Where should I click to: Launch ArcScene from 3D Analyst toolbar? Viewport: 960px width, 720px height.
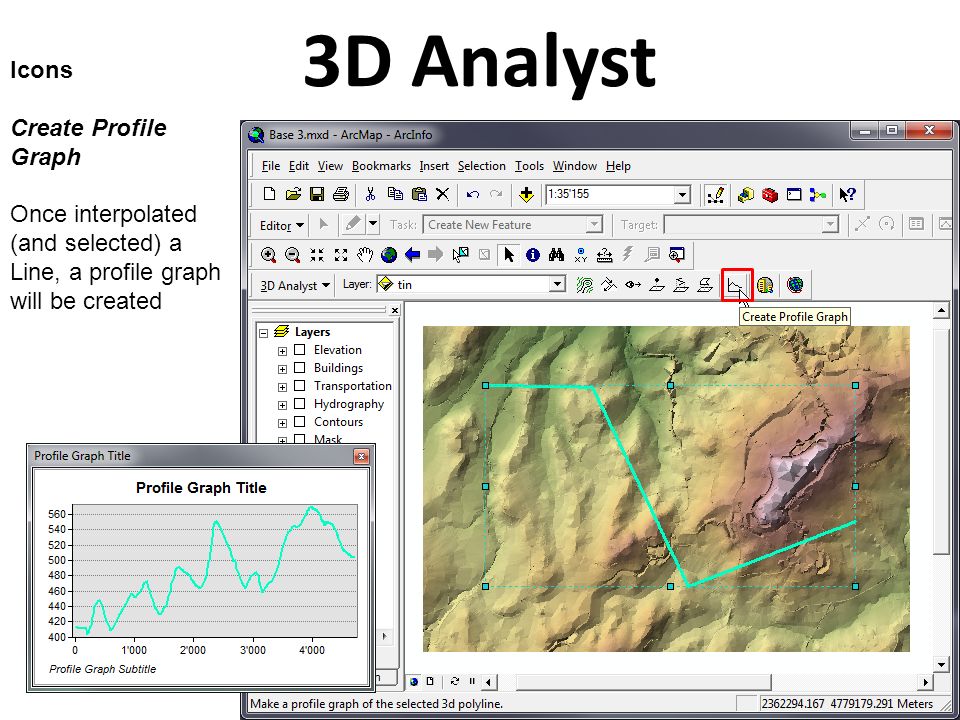(765, 285)
